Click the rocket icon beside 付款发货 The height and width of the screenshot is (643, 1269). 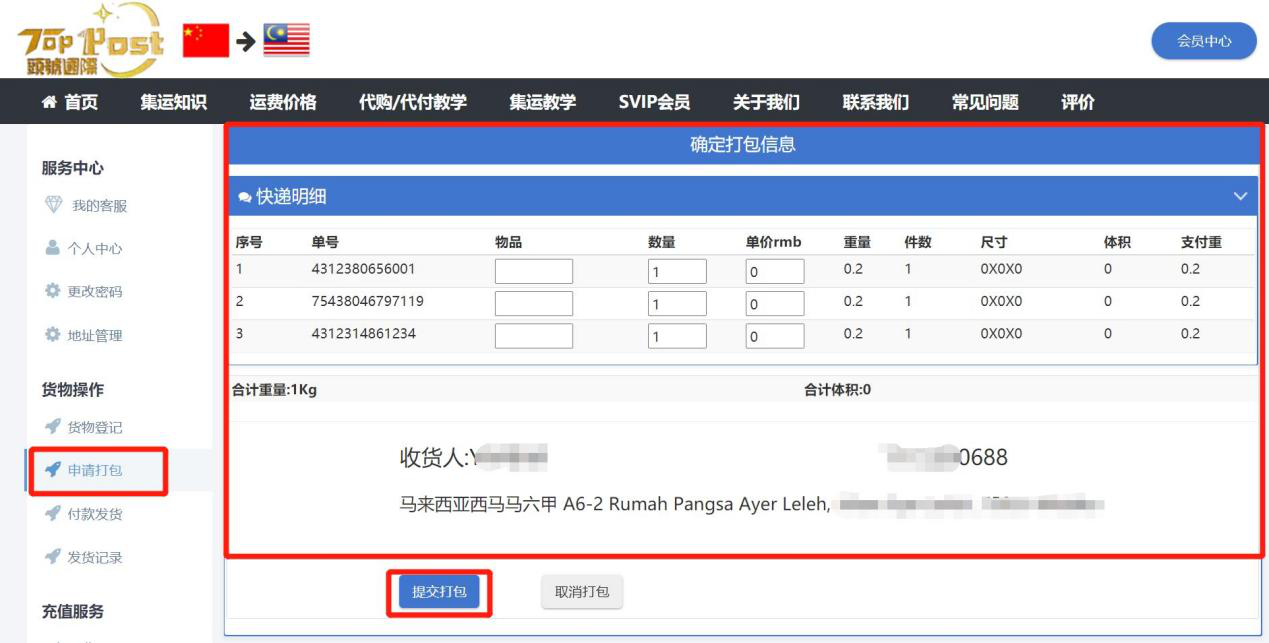pyautogui.click(x=54, y=515)
